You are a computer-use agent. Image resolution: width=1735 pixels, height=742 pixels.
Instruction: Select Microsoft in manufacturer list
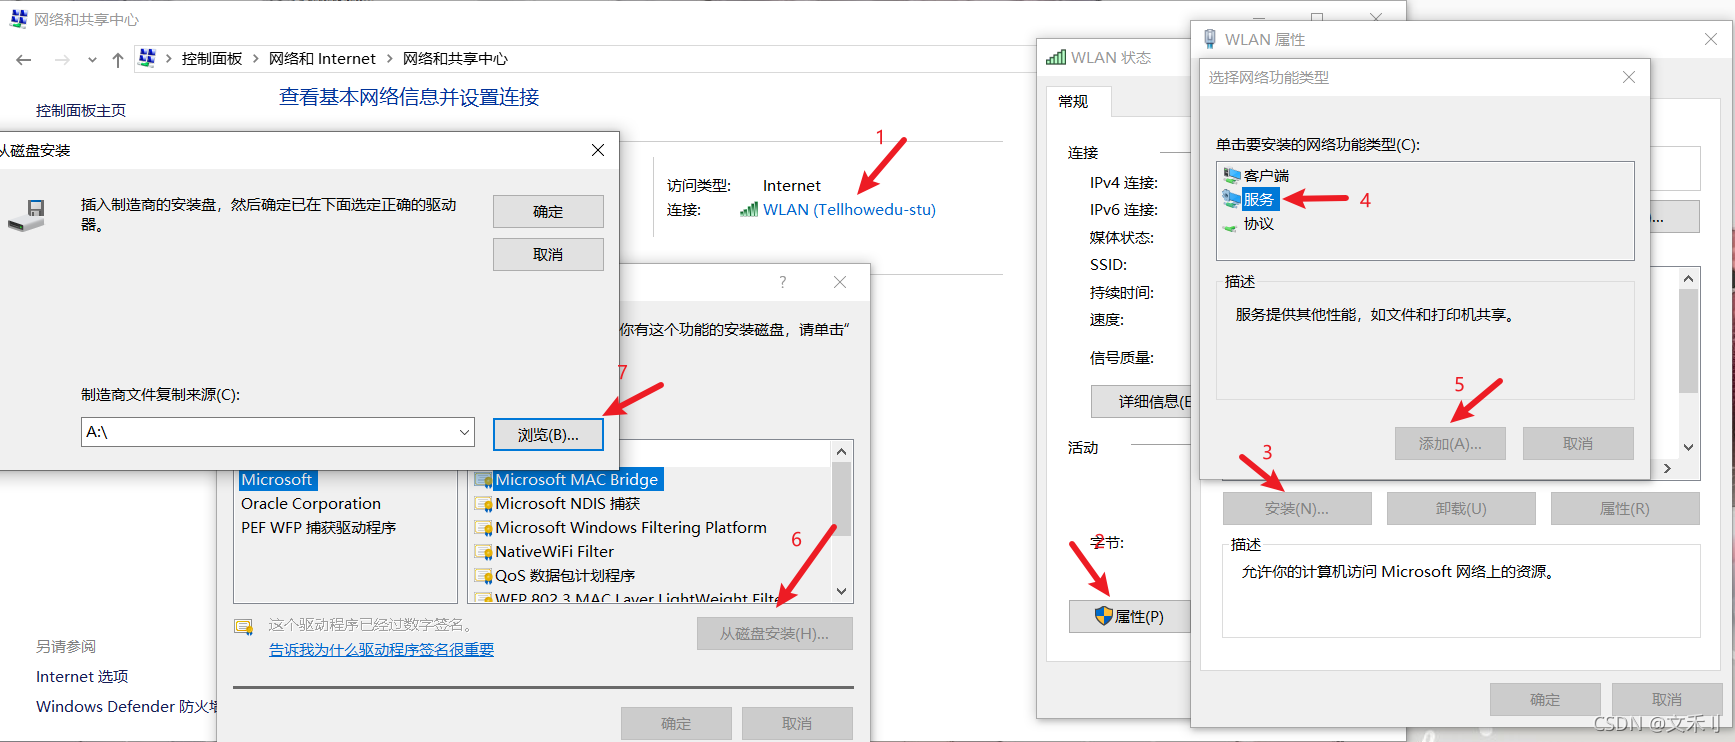point(277,480)
